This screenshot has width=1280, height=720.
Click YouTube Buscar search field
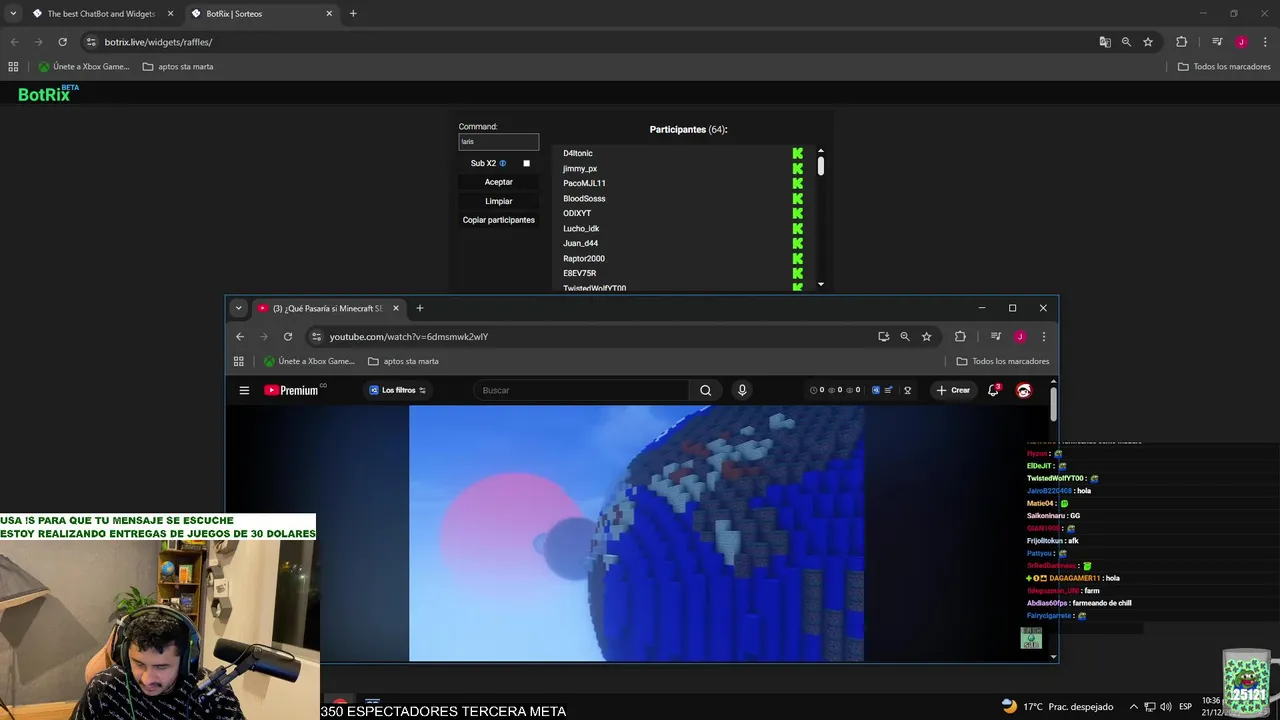tap(580, 390)
